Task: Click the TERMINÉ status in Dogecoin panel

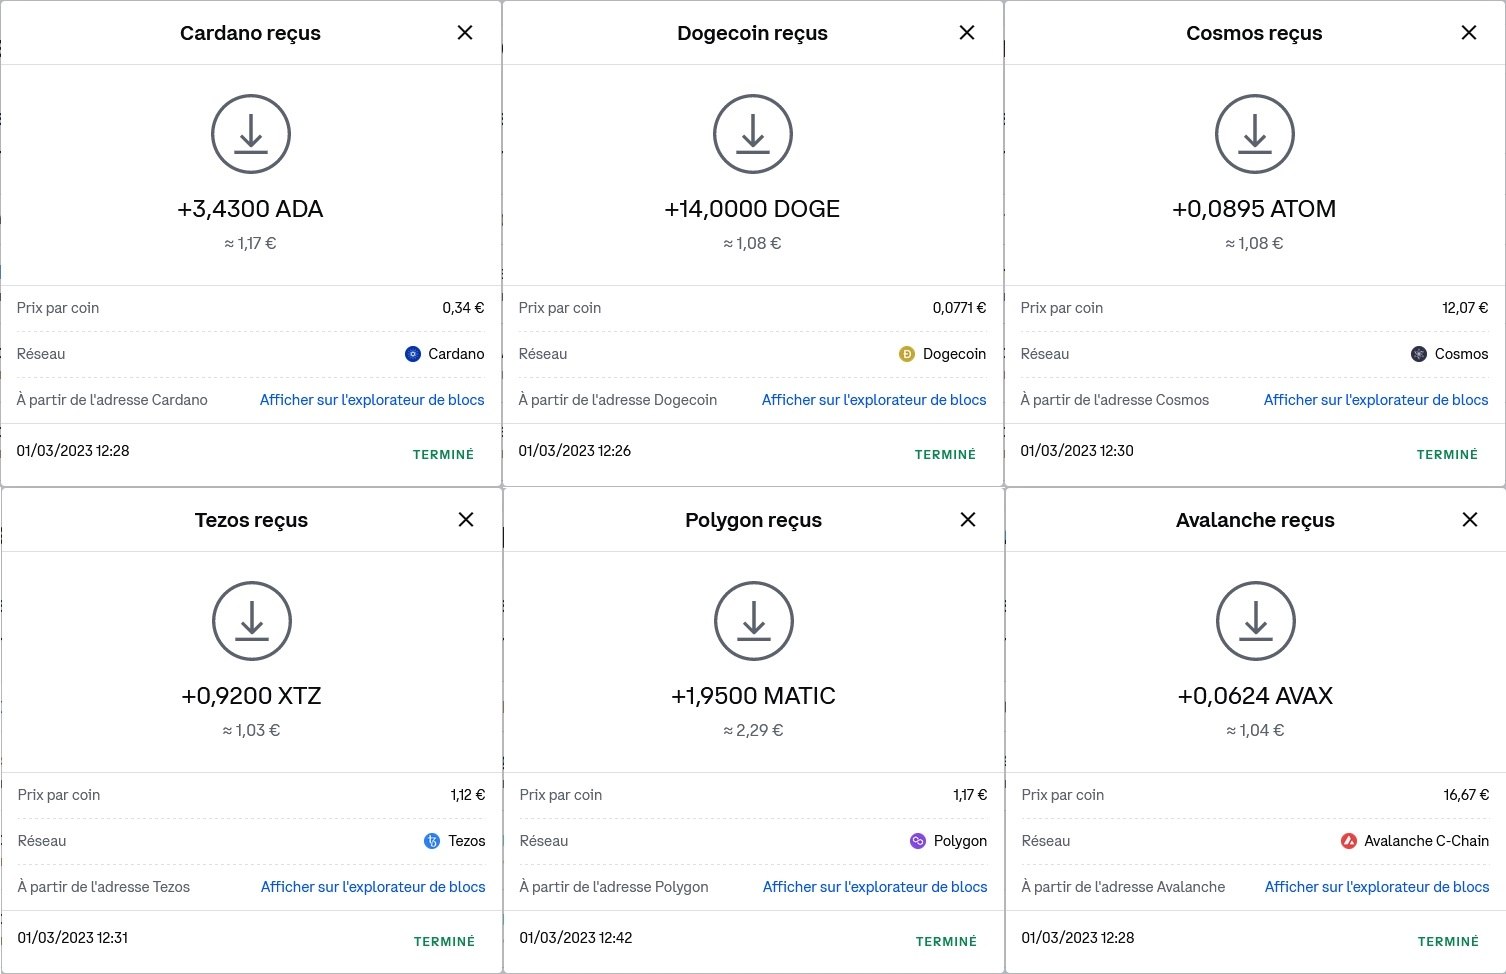Action: [946, 454]
